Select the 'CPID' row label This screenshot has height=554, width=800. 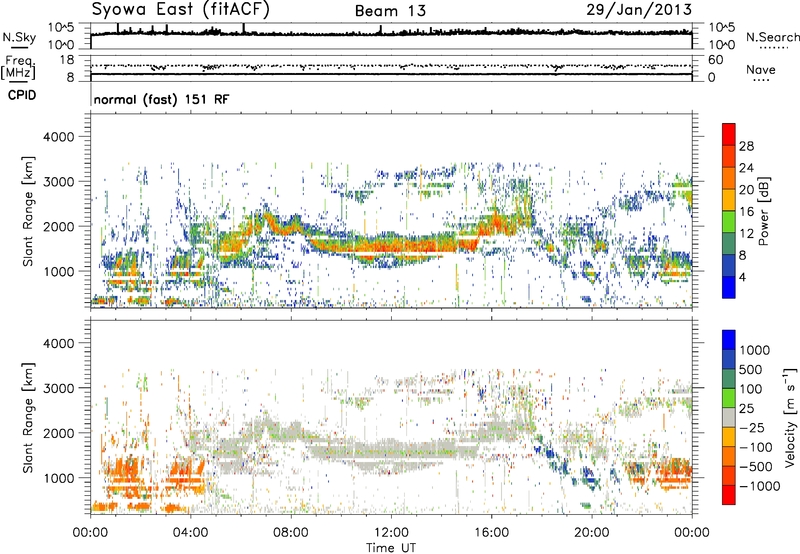pos(22,95)
